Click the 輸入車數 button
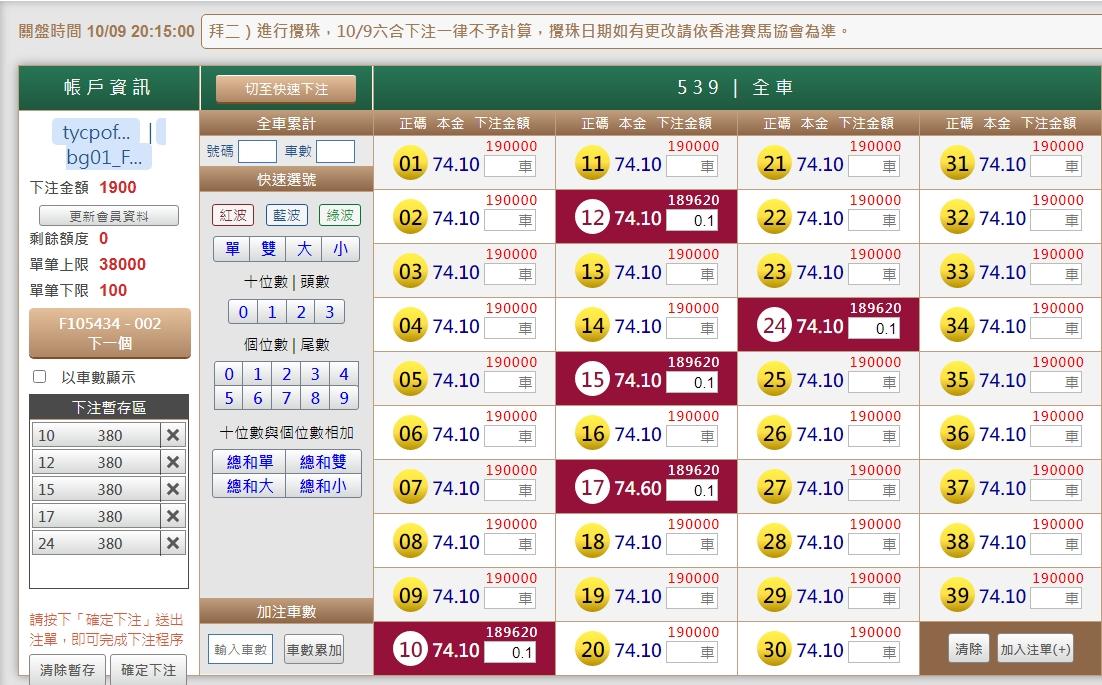 coord(240,650)
